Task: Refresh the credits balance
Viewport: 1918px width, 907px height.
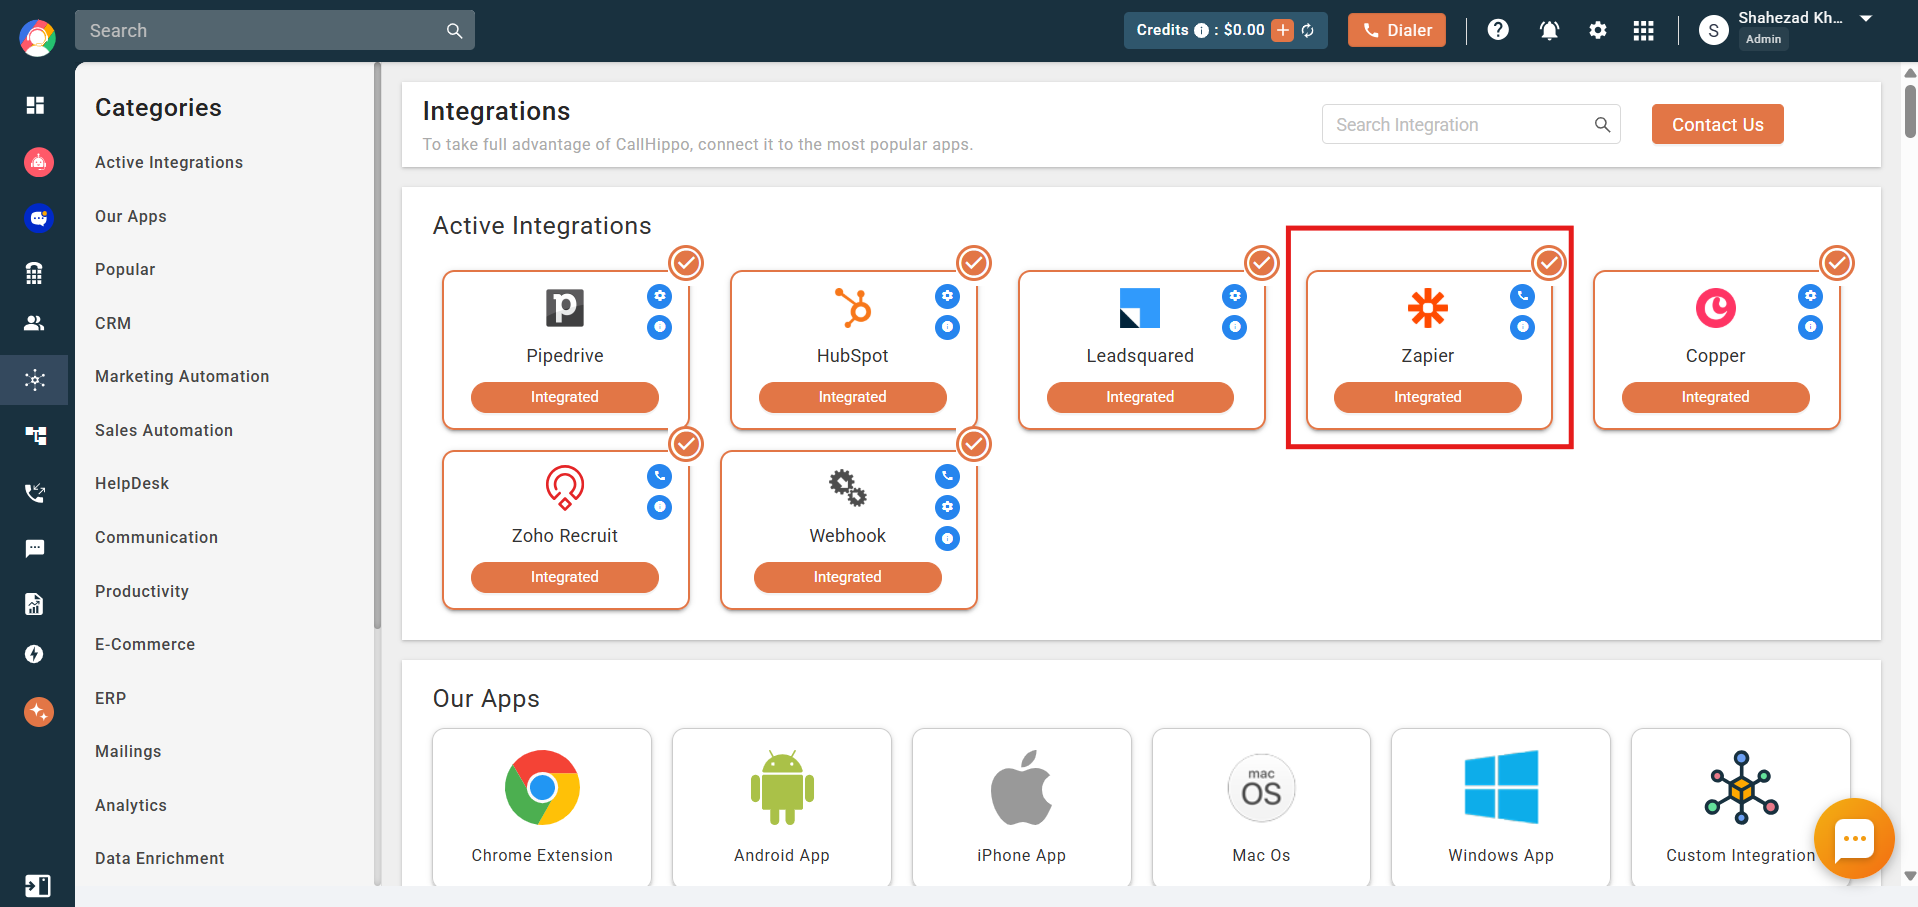Action: tap(1308, 30)
